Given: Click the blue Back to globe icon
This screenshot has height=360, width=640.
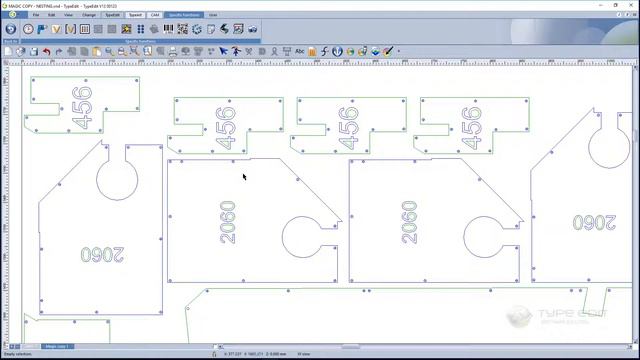Looking at the screenshot, I should pos(11,29).
